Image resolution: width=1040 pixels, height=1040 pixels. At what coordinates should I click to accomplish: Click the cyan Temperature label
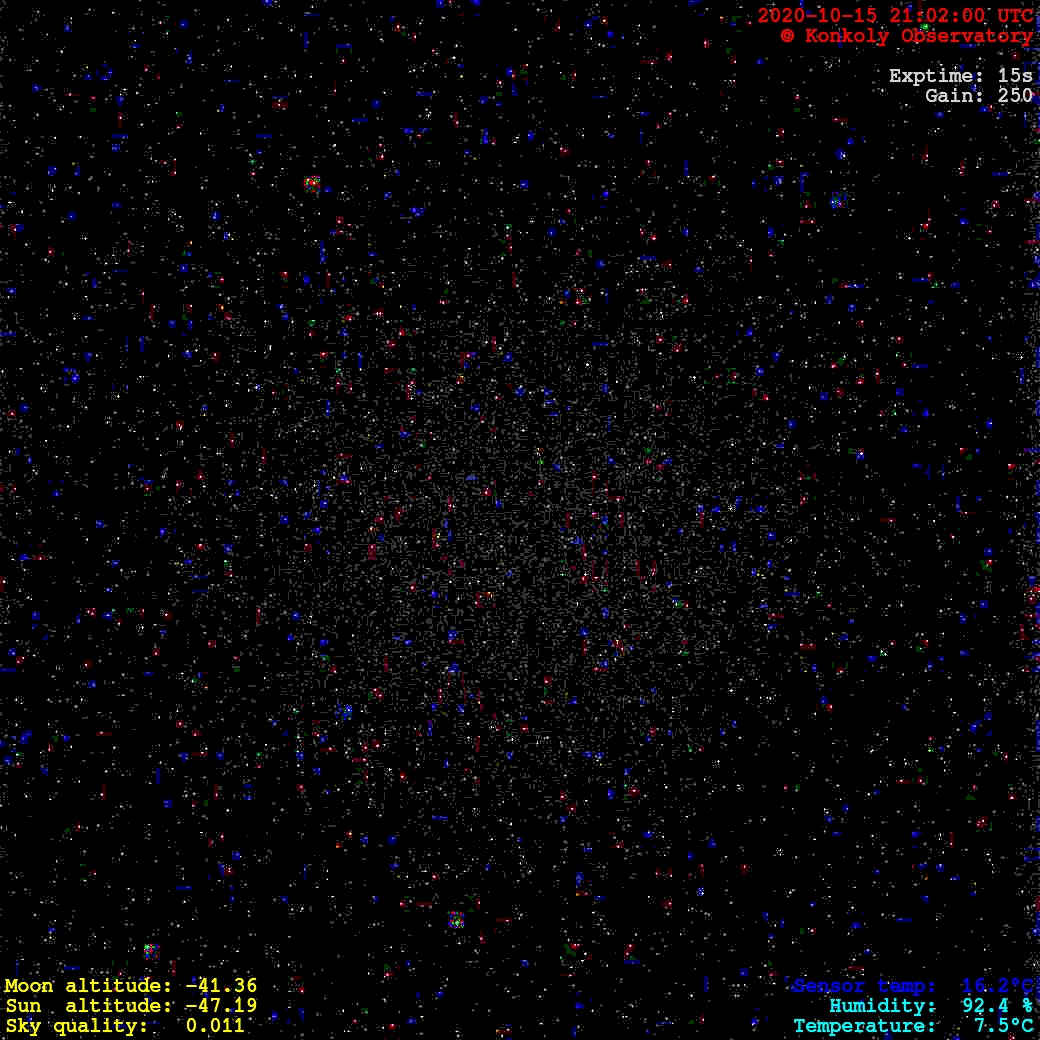(864, 1026)
